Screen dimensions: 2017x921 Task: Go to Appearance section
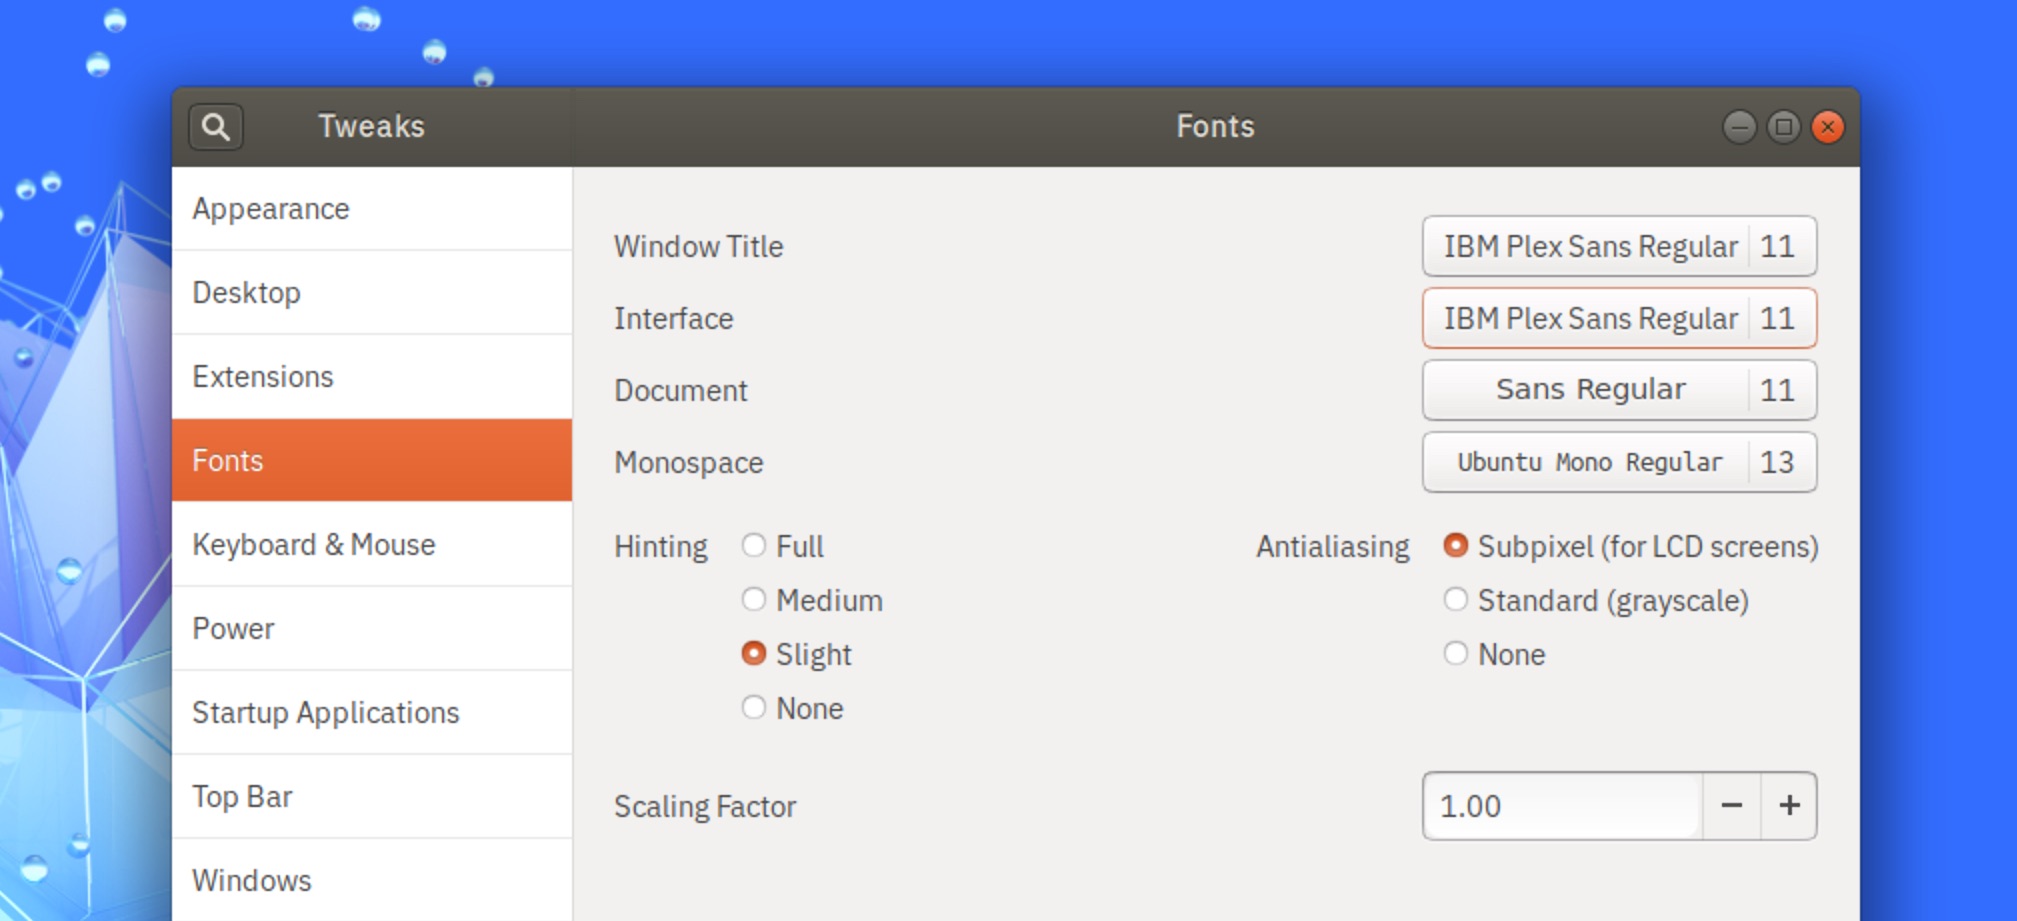pyautogui.click(x=372, y=209)
